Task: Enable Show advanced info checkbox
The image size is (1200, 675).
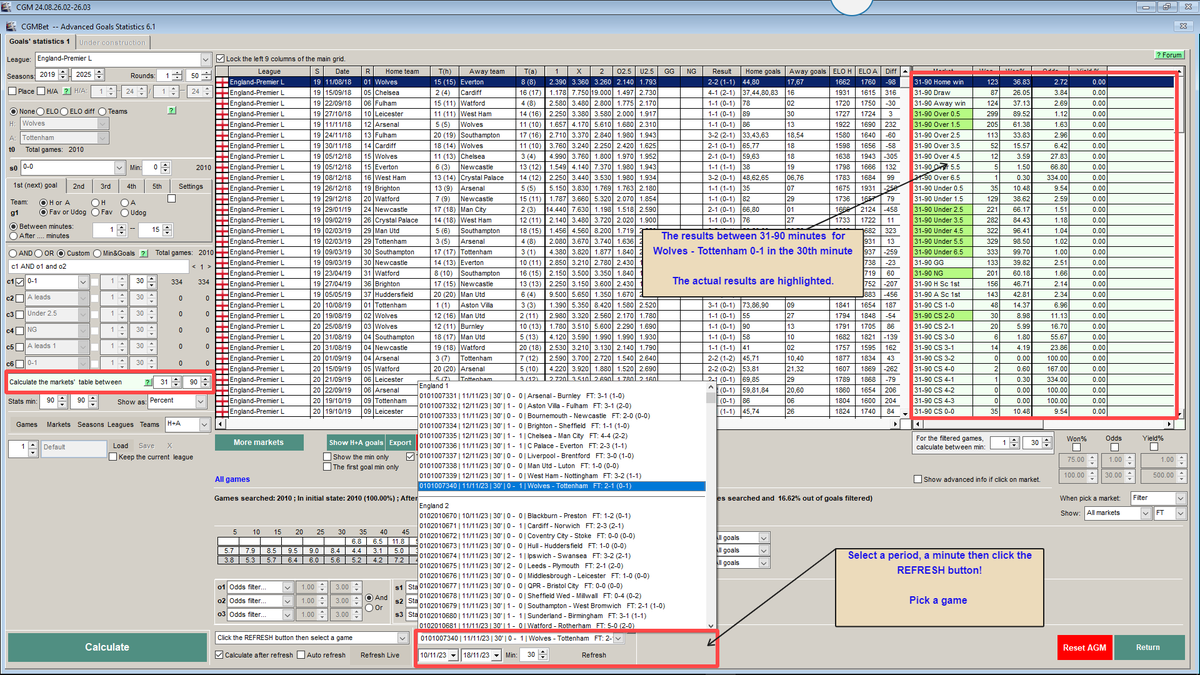Action: 919,479
